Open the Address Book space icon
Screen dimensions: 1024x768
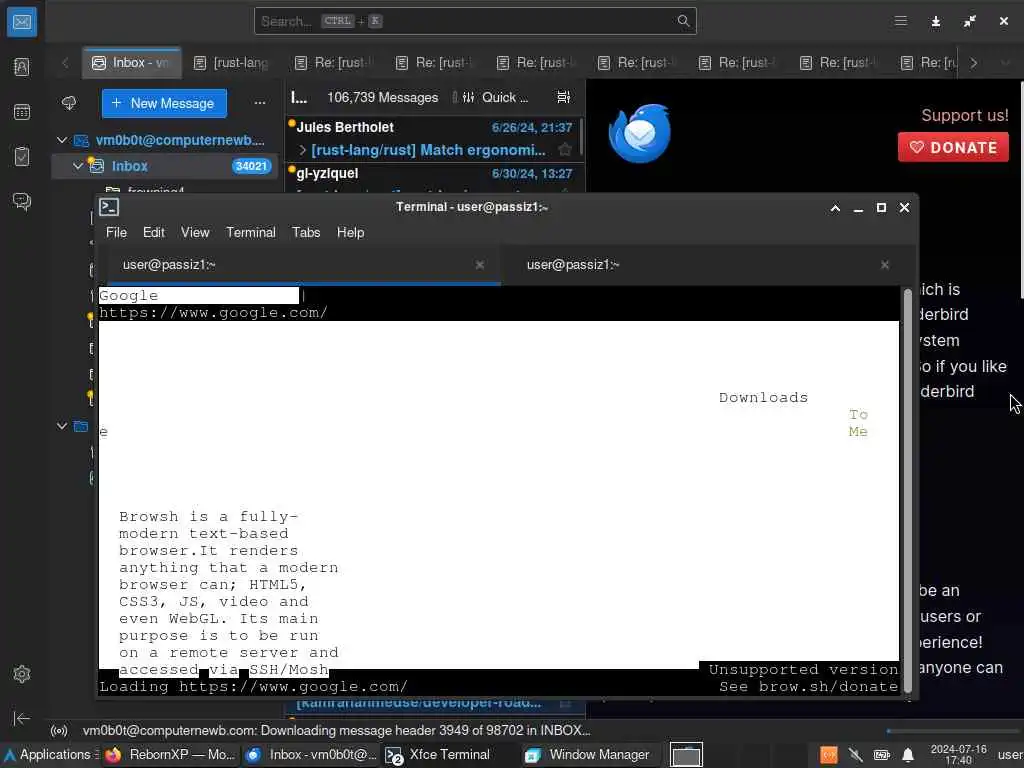point(22,67)
